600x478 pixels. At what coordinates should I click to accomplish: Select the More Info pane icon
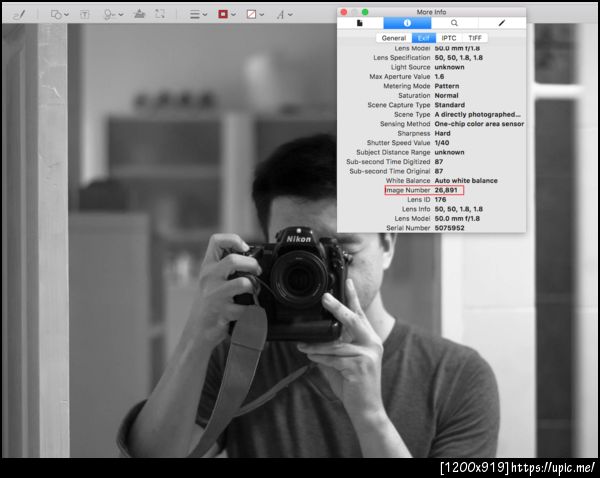click(x=407, y=23)
